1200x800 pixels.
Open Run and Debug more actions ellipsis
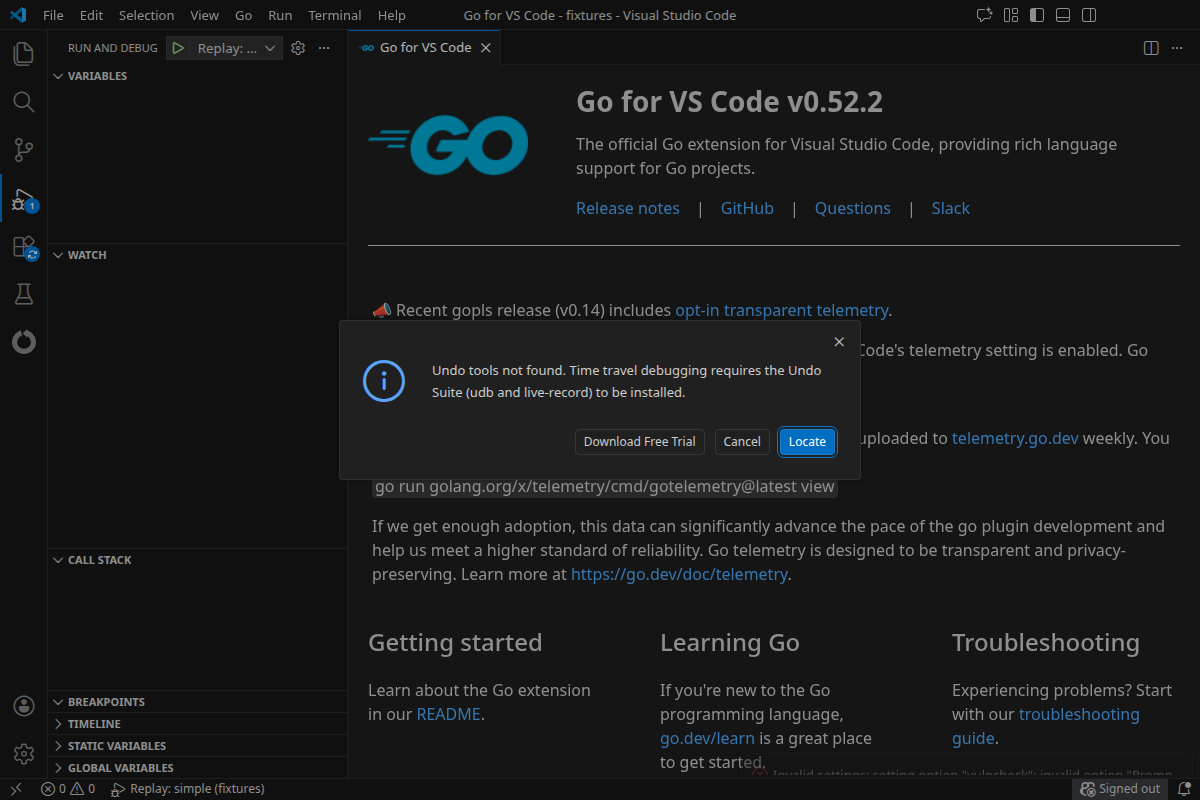click(323, 48)
